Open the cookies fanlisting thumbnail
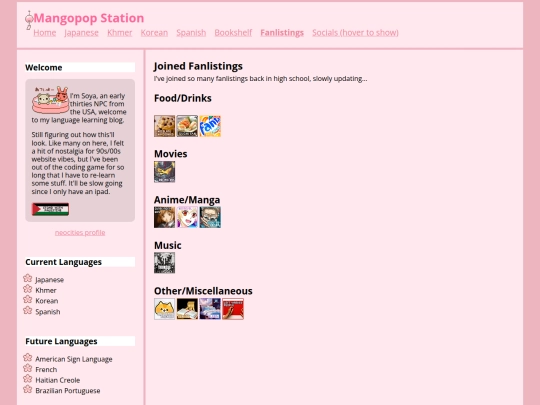540x405 pixels. coord(165,126)
